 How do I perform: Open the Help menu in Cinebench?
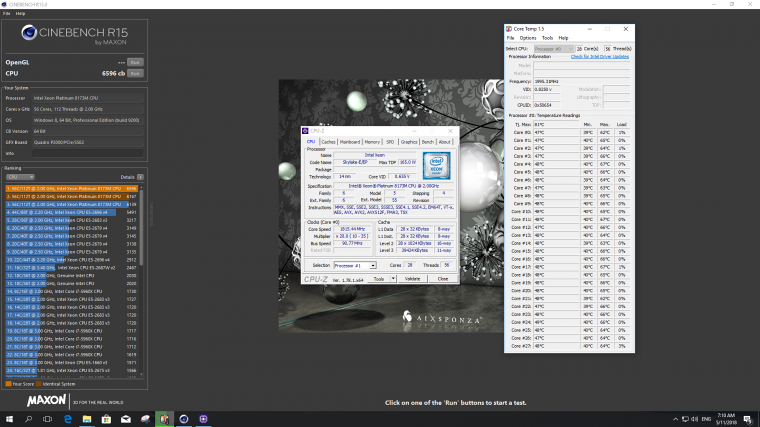(x=20, y=14)
